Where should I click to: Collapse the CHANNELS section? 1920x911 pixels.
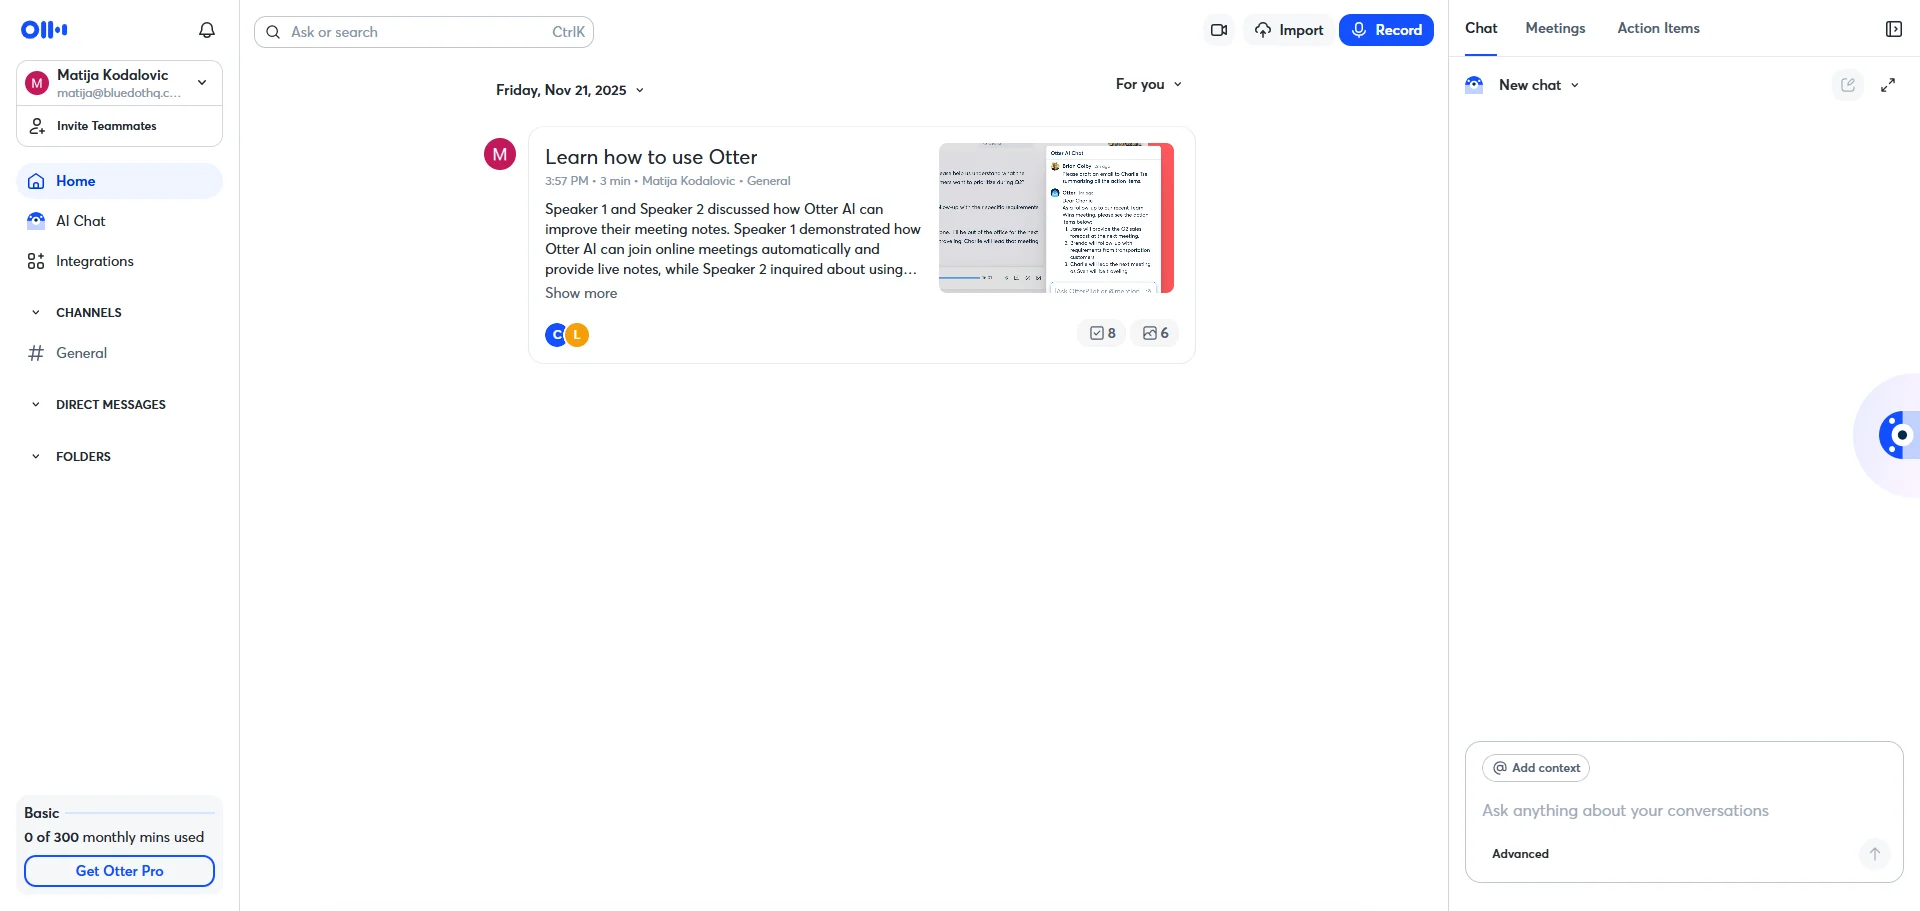coord(36,313)
